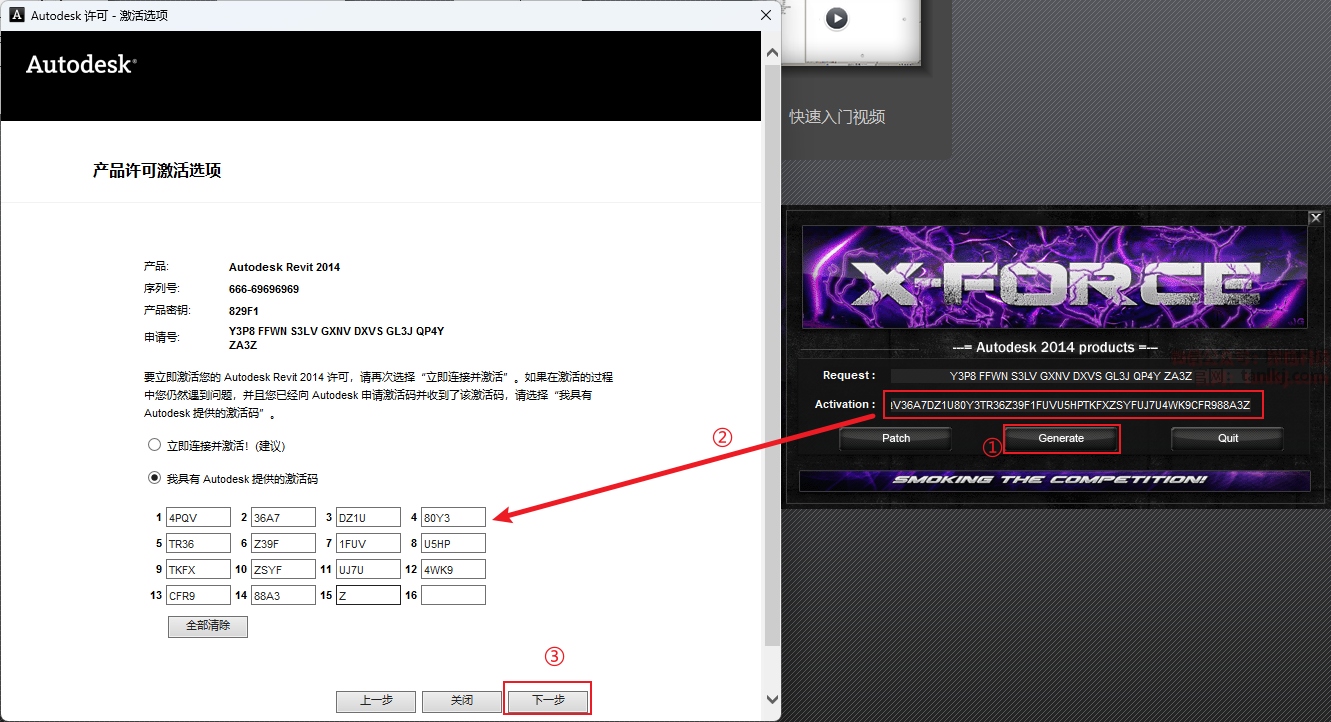Image resolution: width=1331 pixels, height=722 pixels.
Task: Click activation code field 14 containing 88A3
Action: 283,595
